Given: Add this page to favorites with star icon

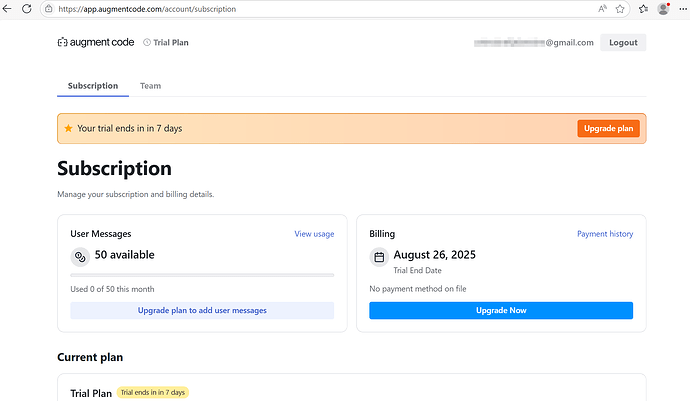Looking at the screenshot, I should (620, 8).
